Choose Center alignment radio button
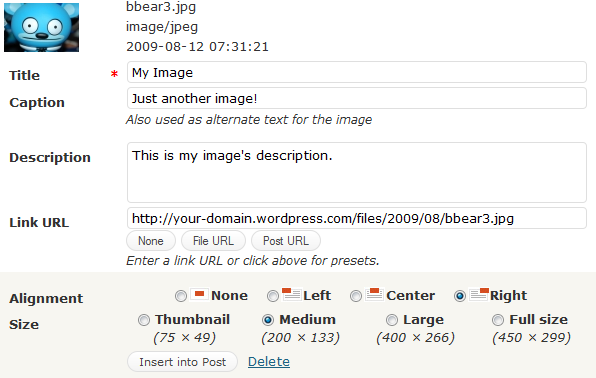Screen dimensions: 596x378 coord(356,296)
